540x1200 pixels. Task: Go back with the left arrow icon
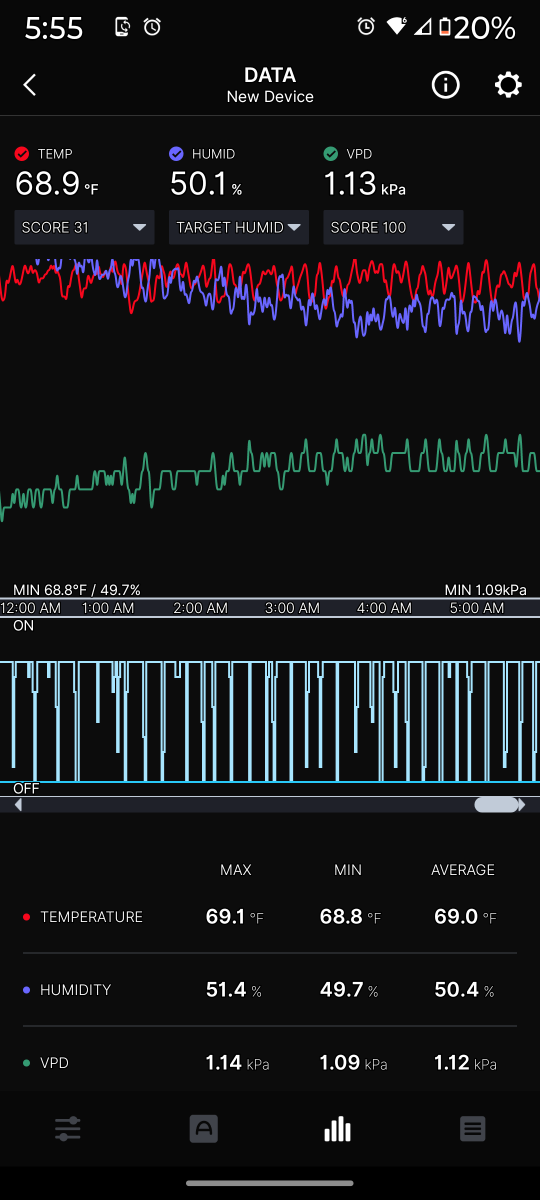30,85
